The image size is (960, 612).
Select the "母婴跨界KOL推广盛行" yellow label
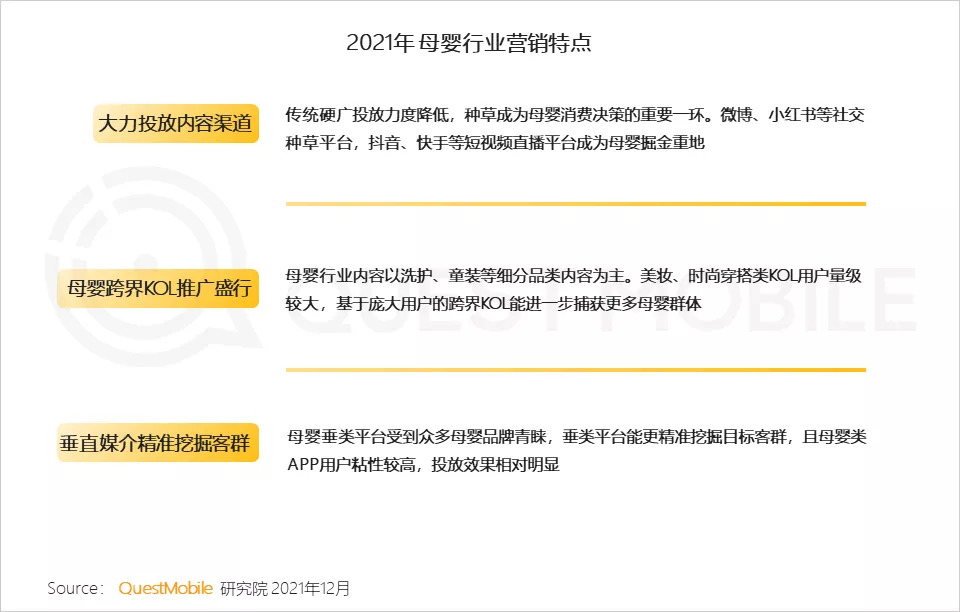(158, 290)
